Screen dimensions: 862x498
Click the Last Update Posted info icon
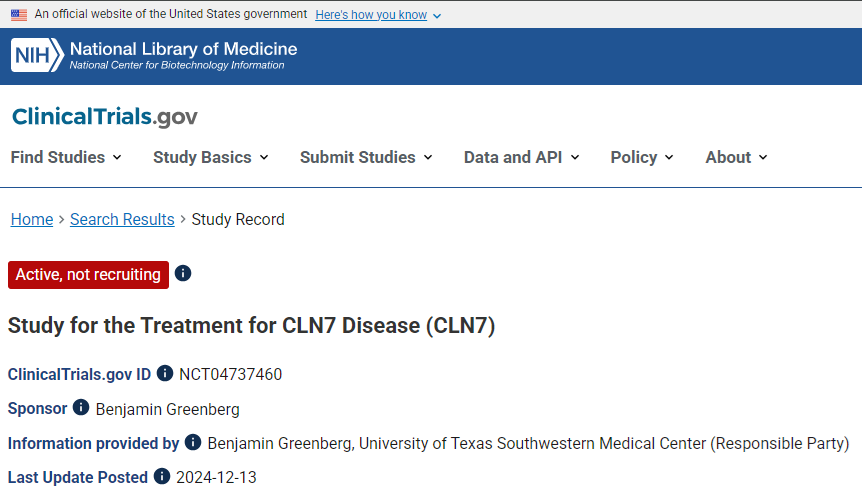(161, 476)
